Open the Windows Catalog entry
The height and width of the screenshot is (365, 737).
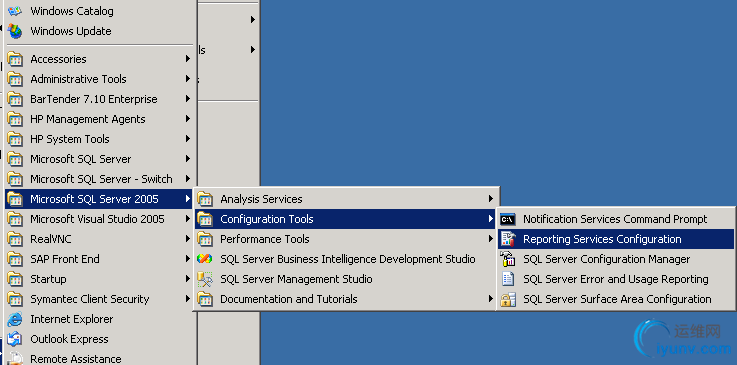[x=99, y=10]
